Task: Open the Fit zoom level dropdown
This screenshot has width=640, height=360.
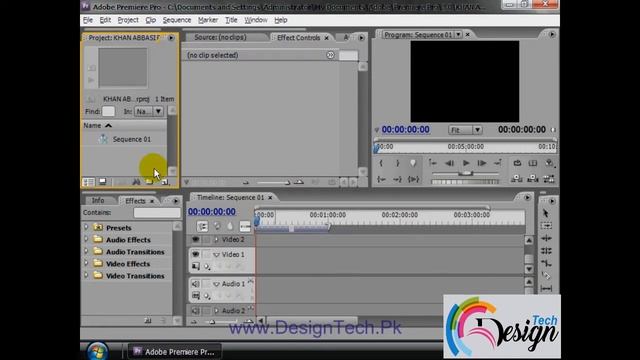Action: click(465, 130)
